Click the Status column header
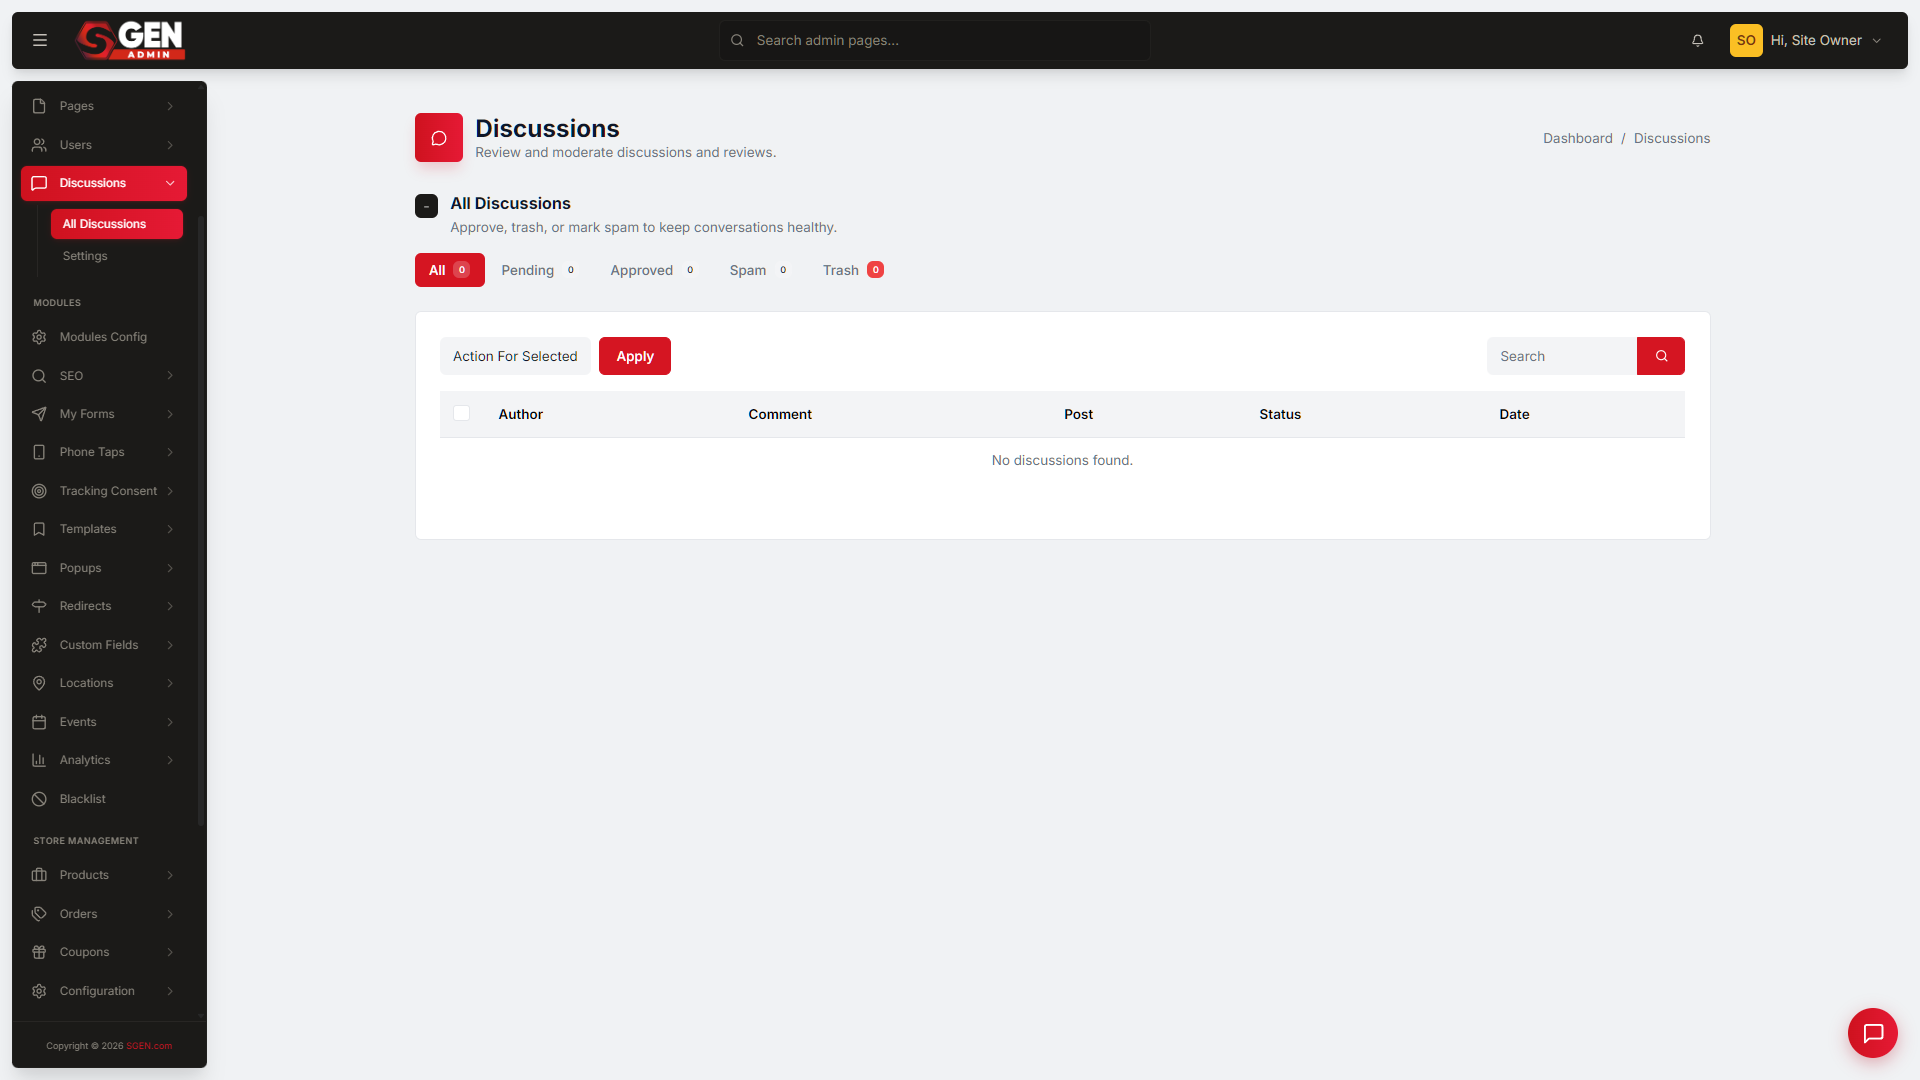 (x=1280, y=414)
